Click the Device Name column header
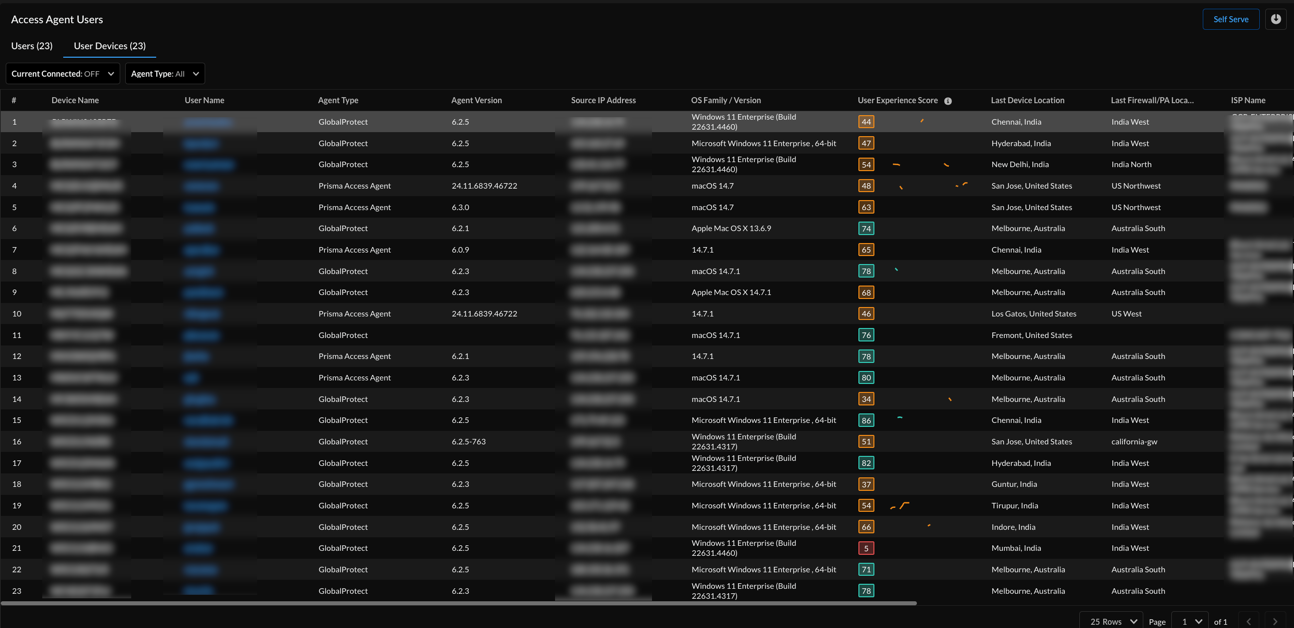The height and width of the screenshot is (628, 1294). (x=75, y=100)
